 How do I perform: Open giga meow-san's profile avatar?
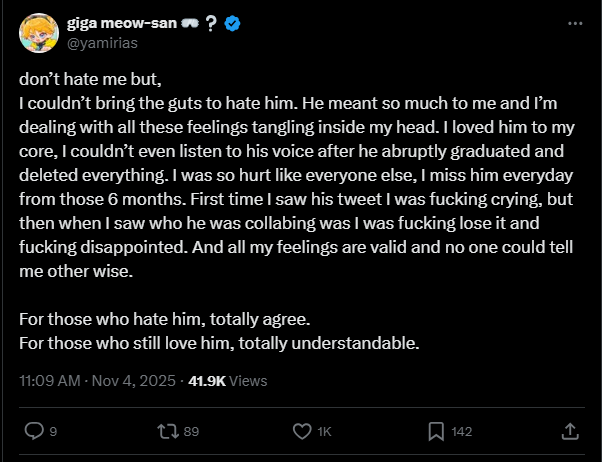[38, 35]
